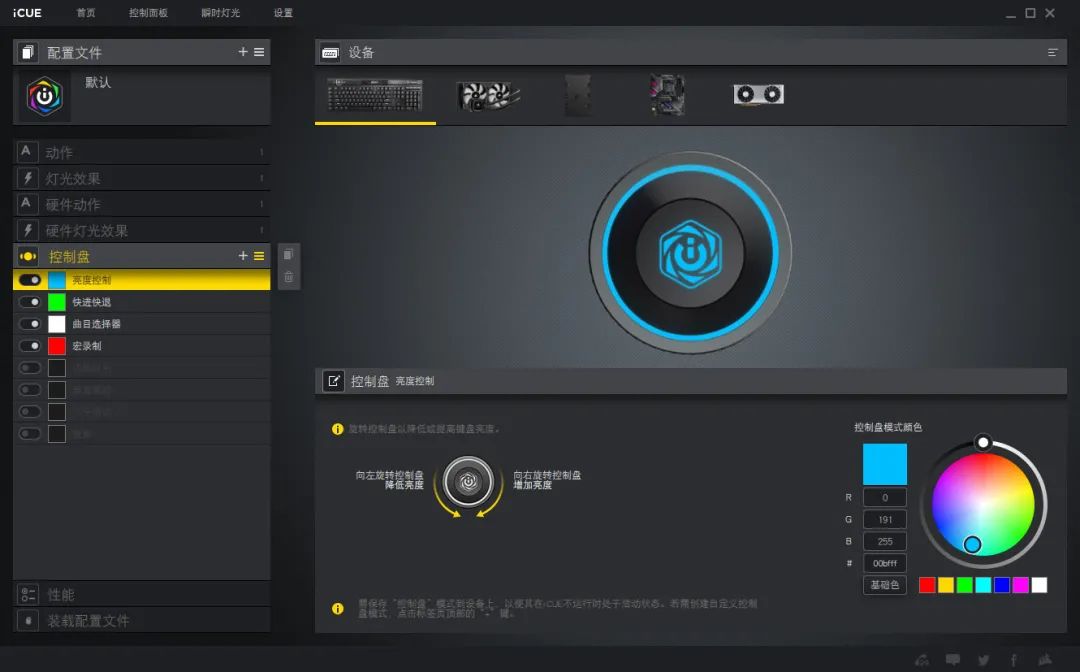Screen dimensions: 1080x672
Task: Click the white swatch of 曲目选择器
Action: pyautogui.click(x=56, y=324)
